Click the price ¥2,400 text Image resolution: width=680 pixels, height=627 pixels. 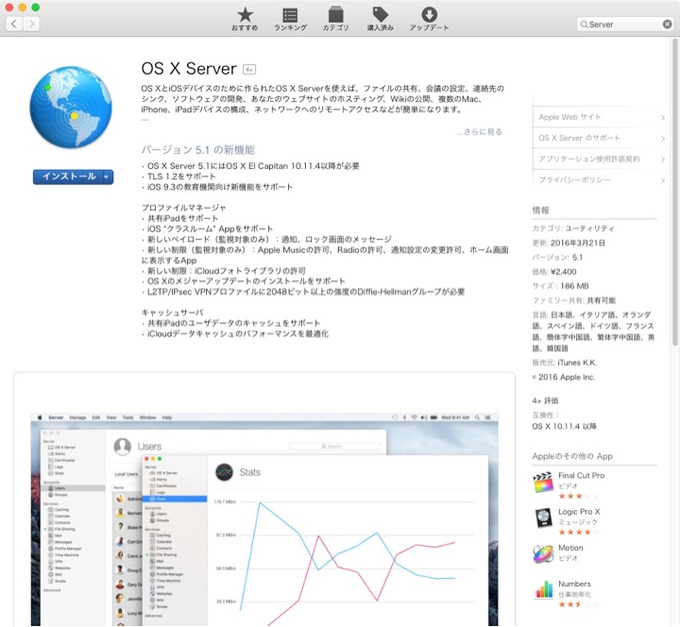click(563, 272)
